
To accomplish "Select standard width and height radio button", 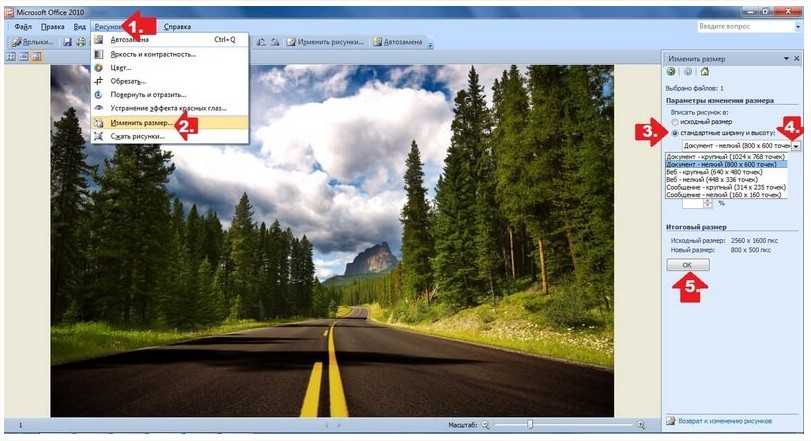I will tap(675, 132).
